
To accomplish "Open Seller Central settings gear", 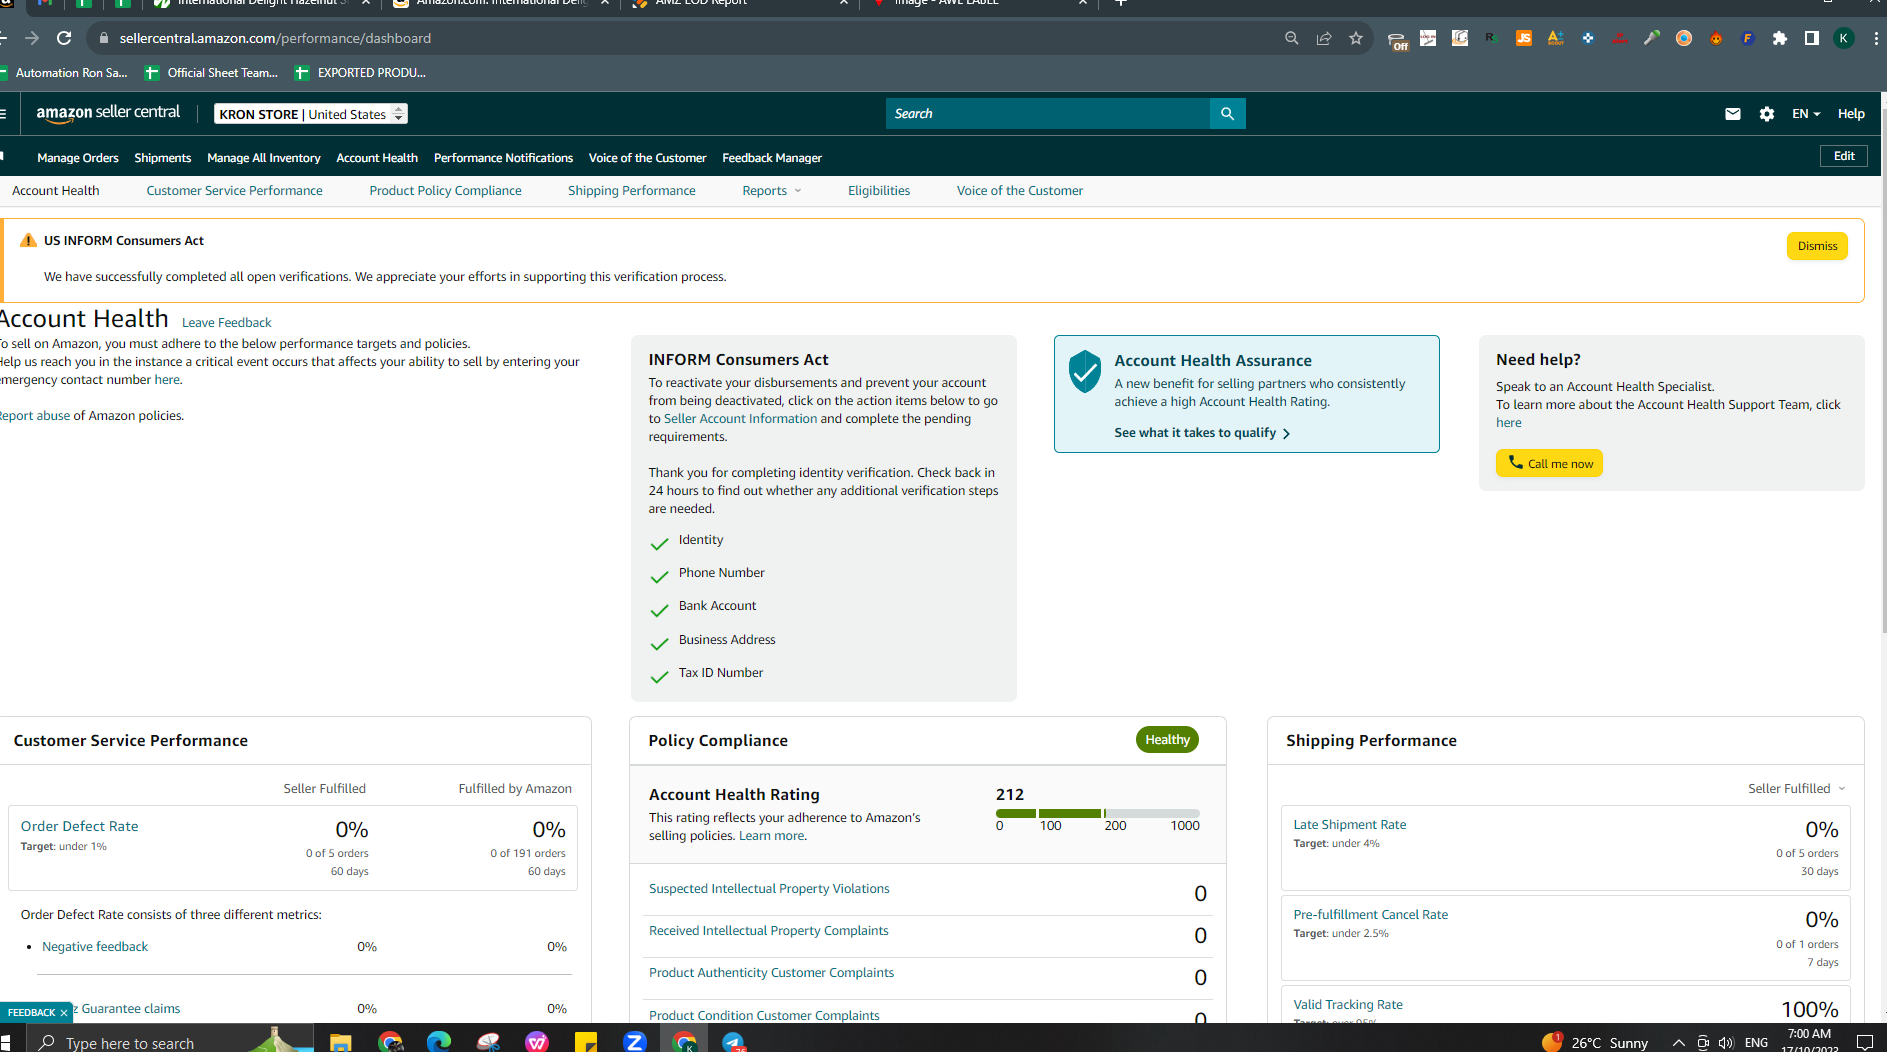I will click(1767, 114).
